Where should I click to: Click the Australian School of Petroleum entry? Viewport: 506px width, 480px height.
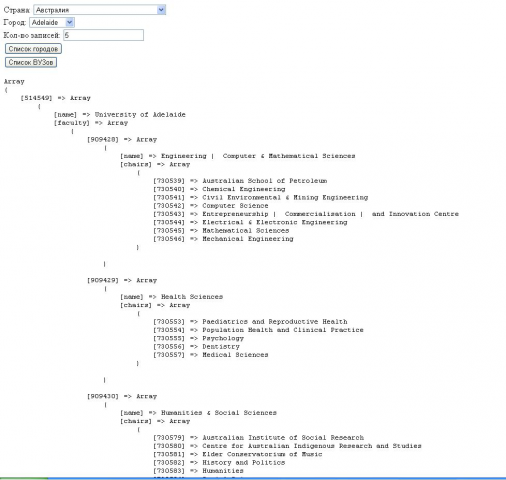pos(240,181)
